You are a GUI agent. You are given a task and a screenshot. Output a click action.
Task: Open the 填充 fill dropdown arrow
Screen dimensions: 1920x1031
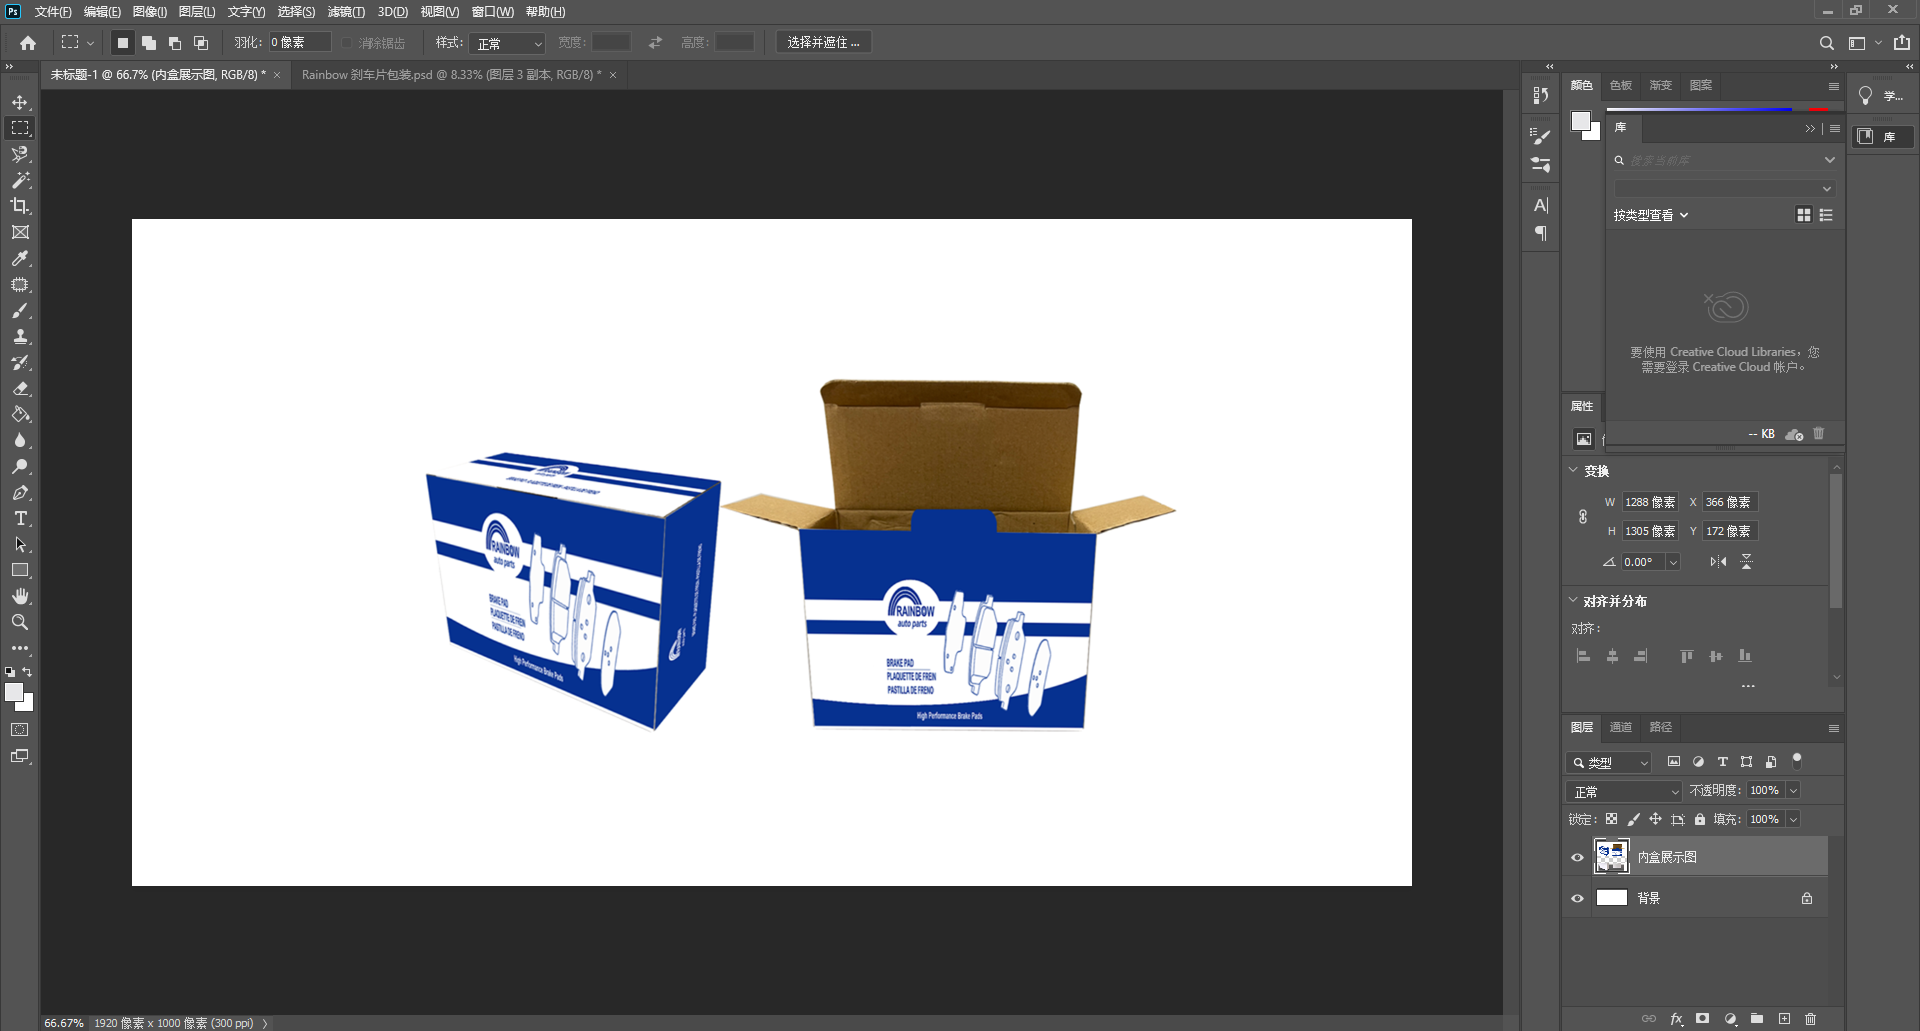pos(1793,819)
